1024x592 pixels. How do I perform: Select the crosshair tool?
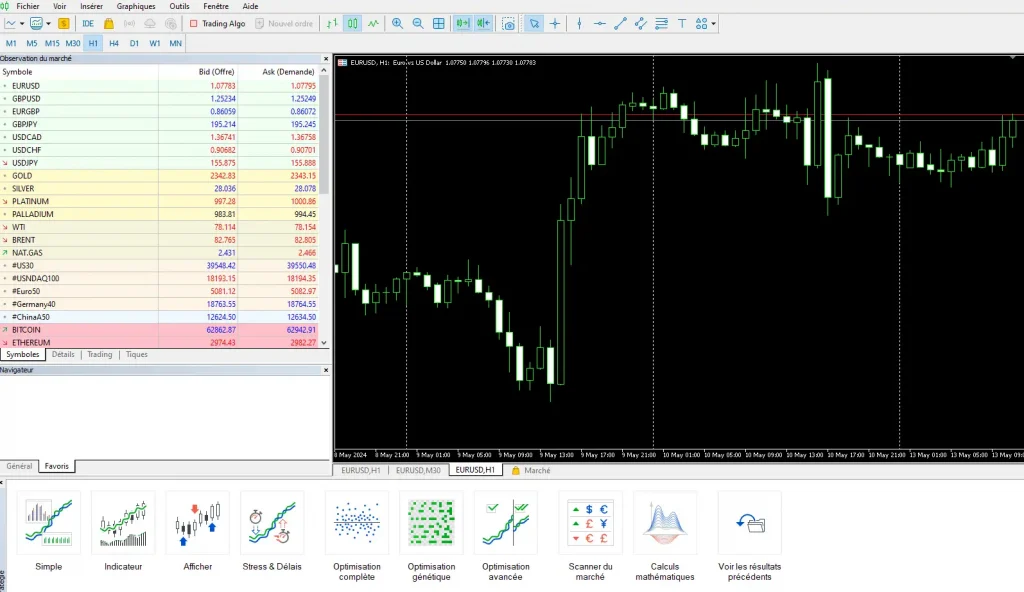555,24
